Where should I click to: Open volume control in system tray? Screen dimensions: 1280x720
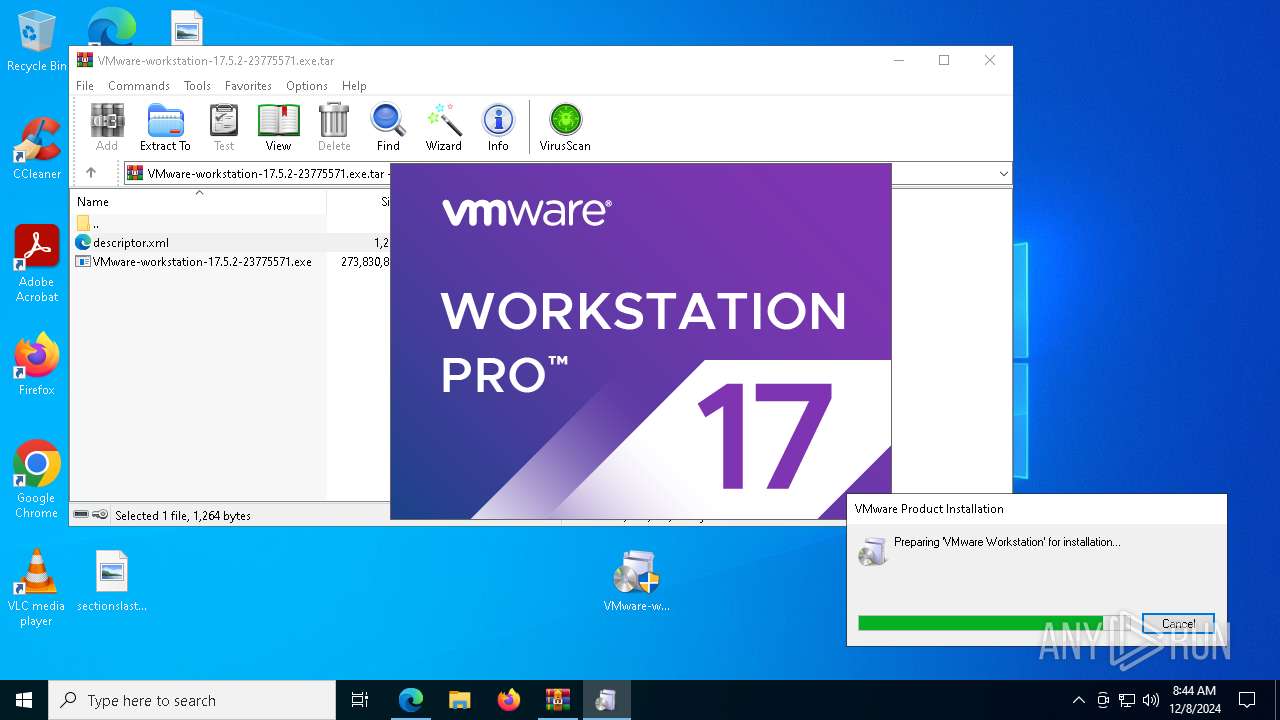(1151, 700)
